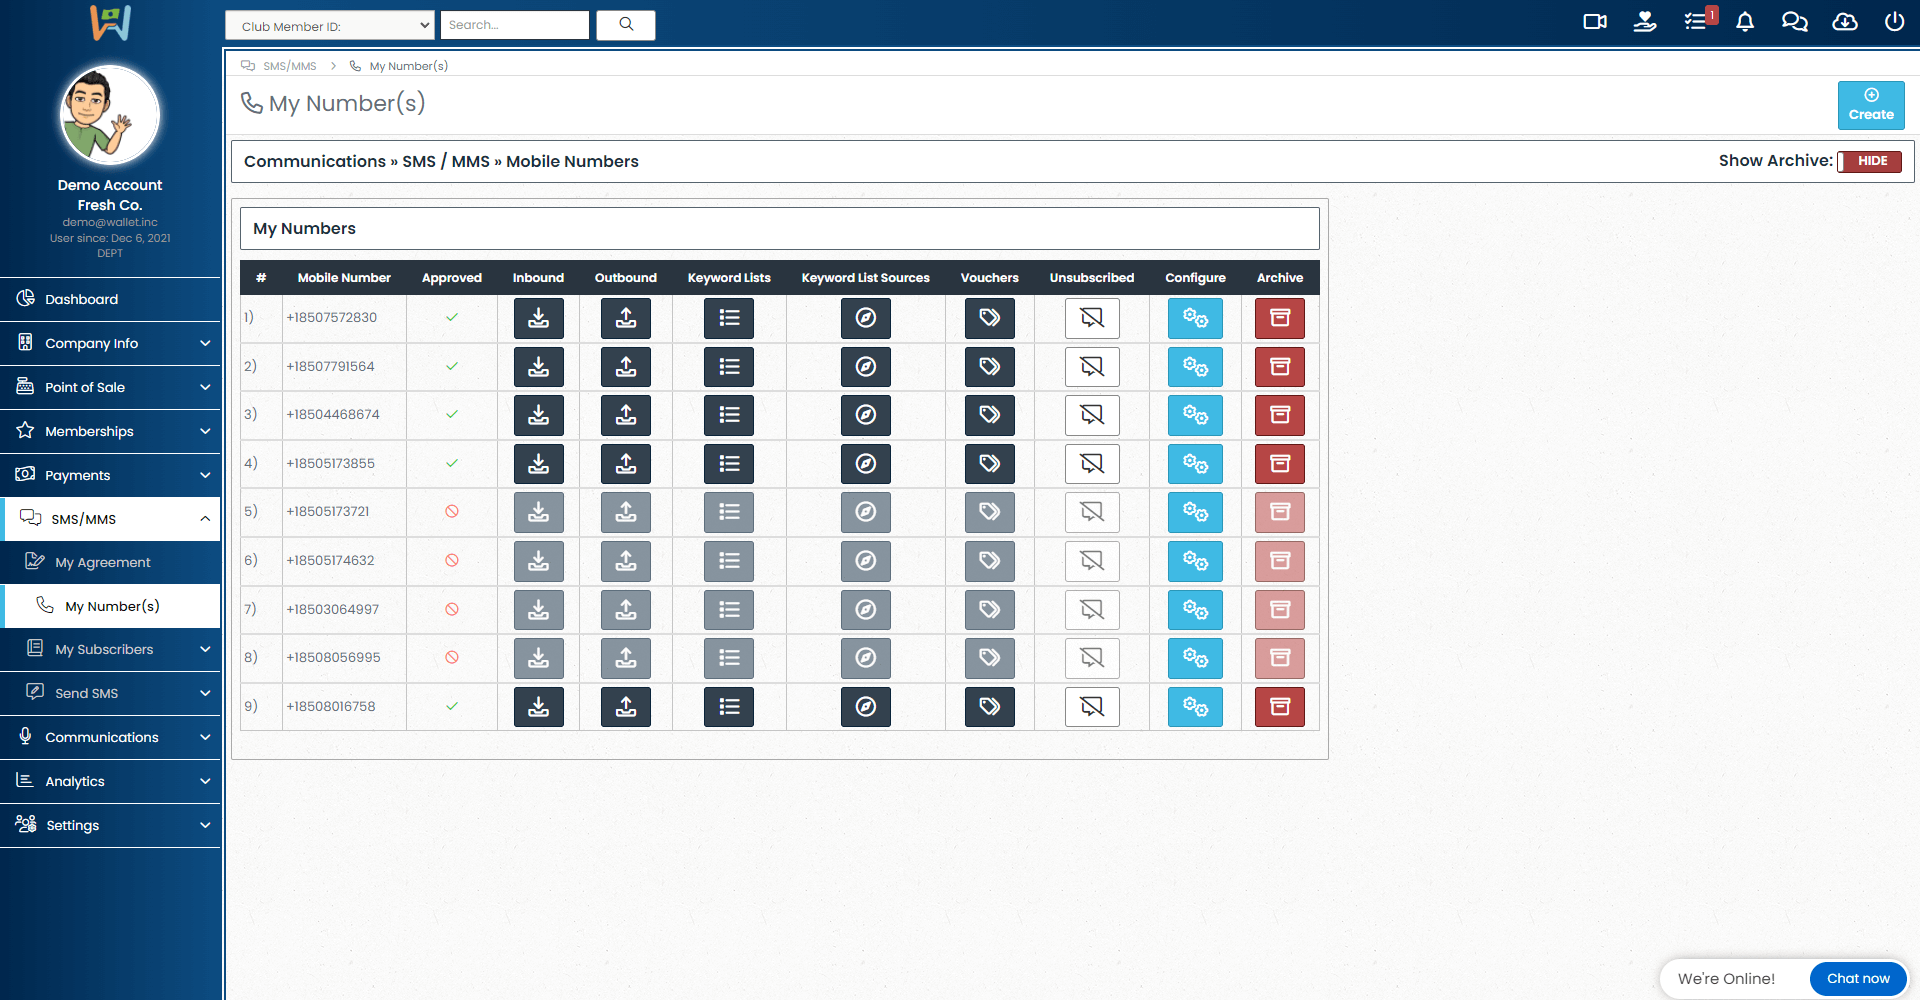View Keyword Lists for +18504468674
This screenshot has width=1920, height=1000.
point(728,415)
